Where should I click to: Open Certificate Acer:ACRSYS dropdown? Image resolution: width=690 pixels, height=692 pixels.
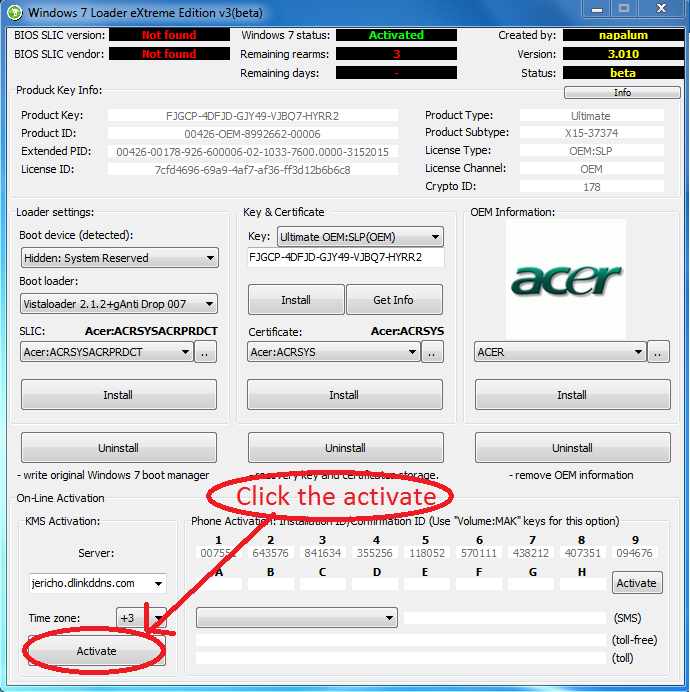[333, 352]
